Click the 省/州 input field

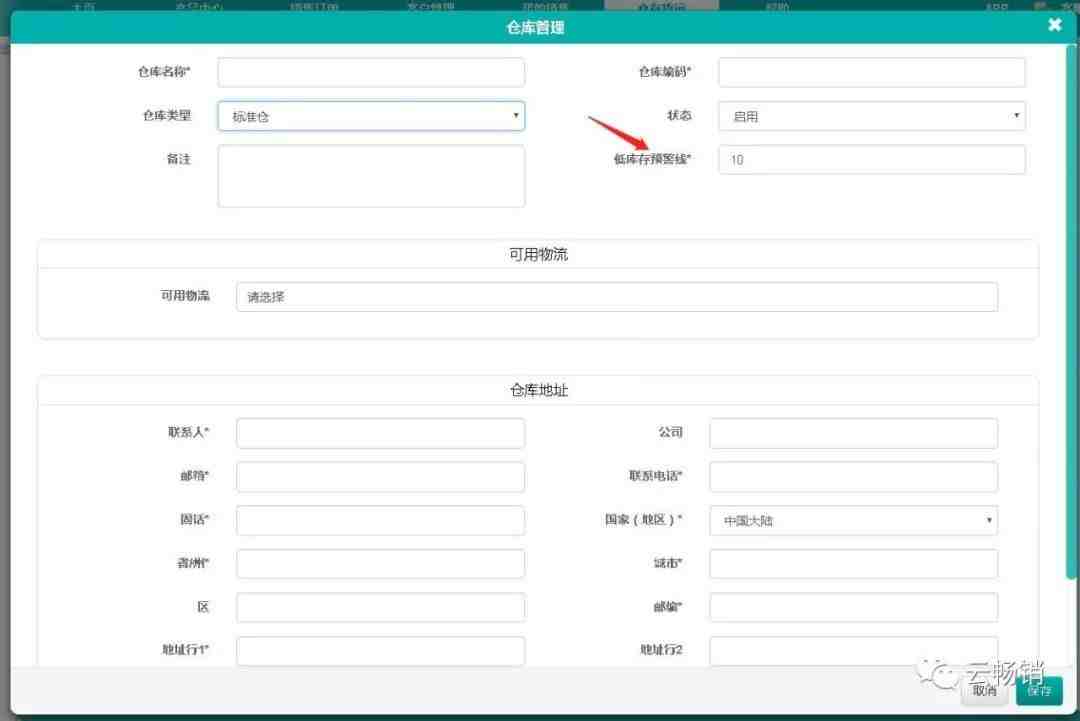click(x=380, y=564)
